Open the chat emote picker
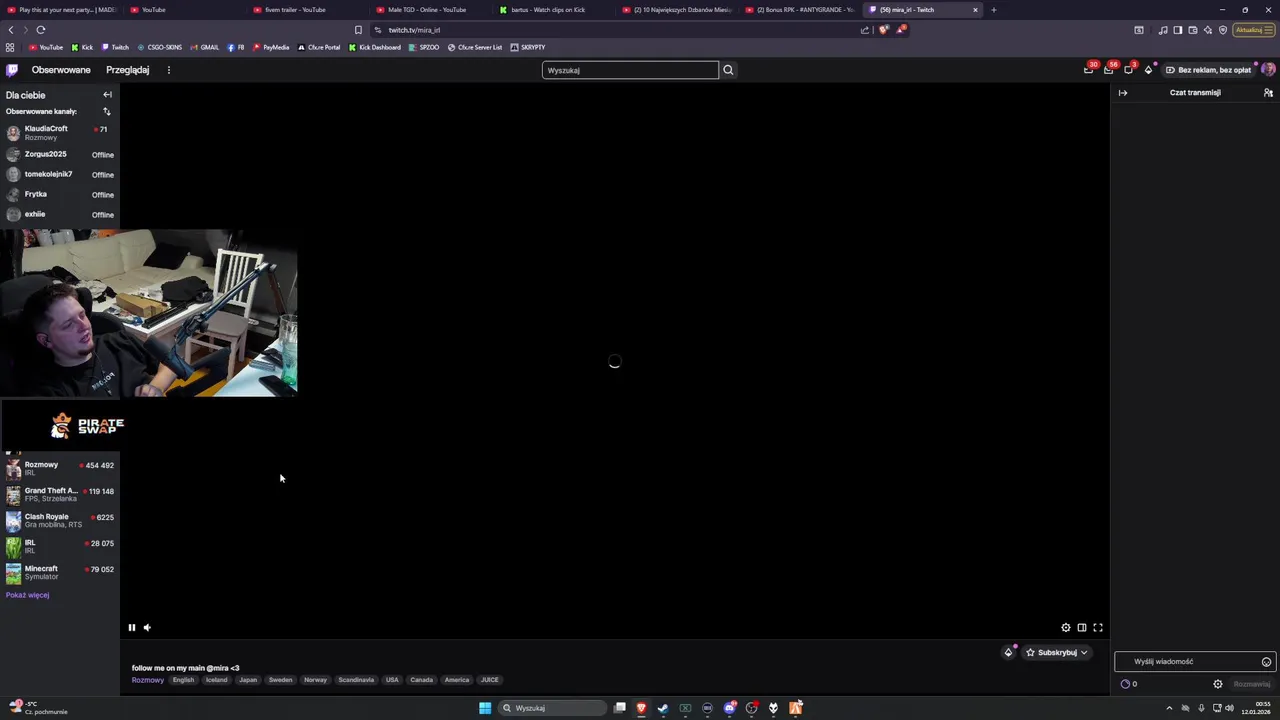 click(1266, 662)
